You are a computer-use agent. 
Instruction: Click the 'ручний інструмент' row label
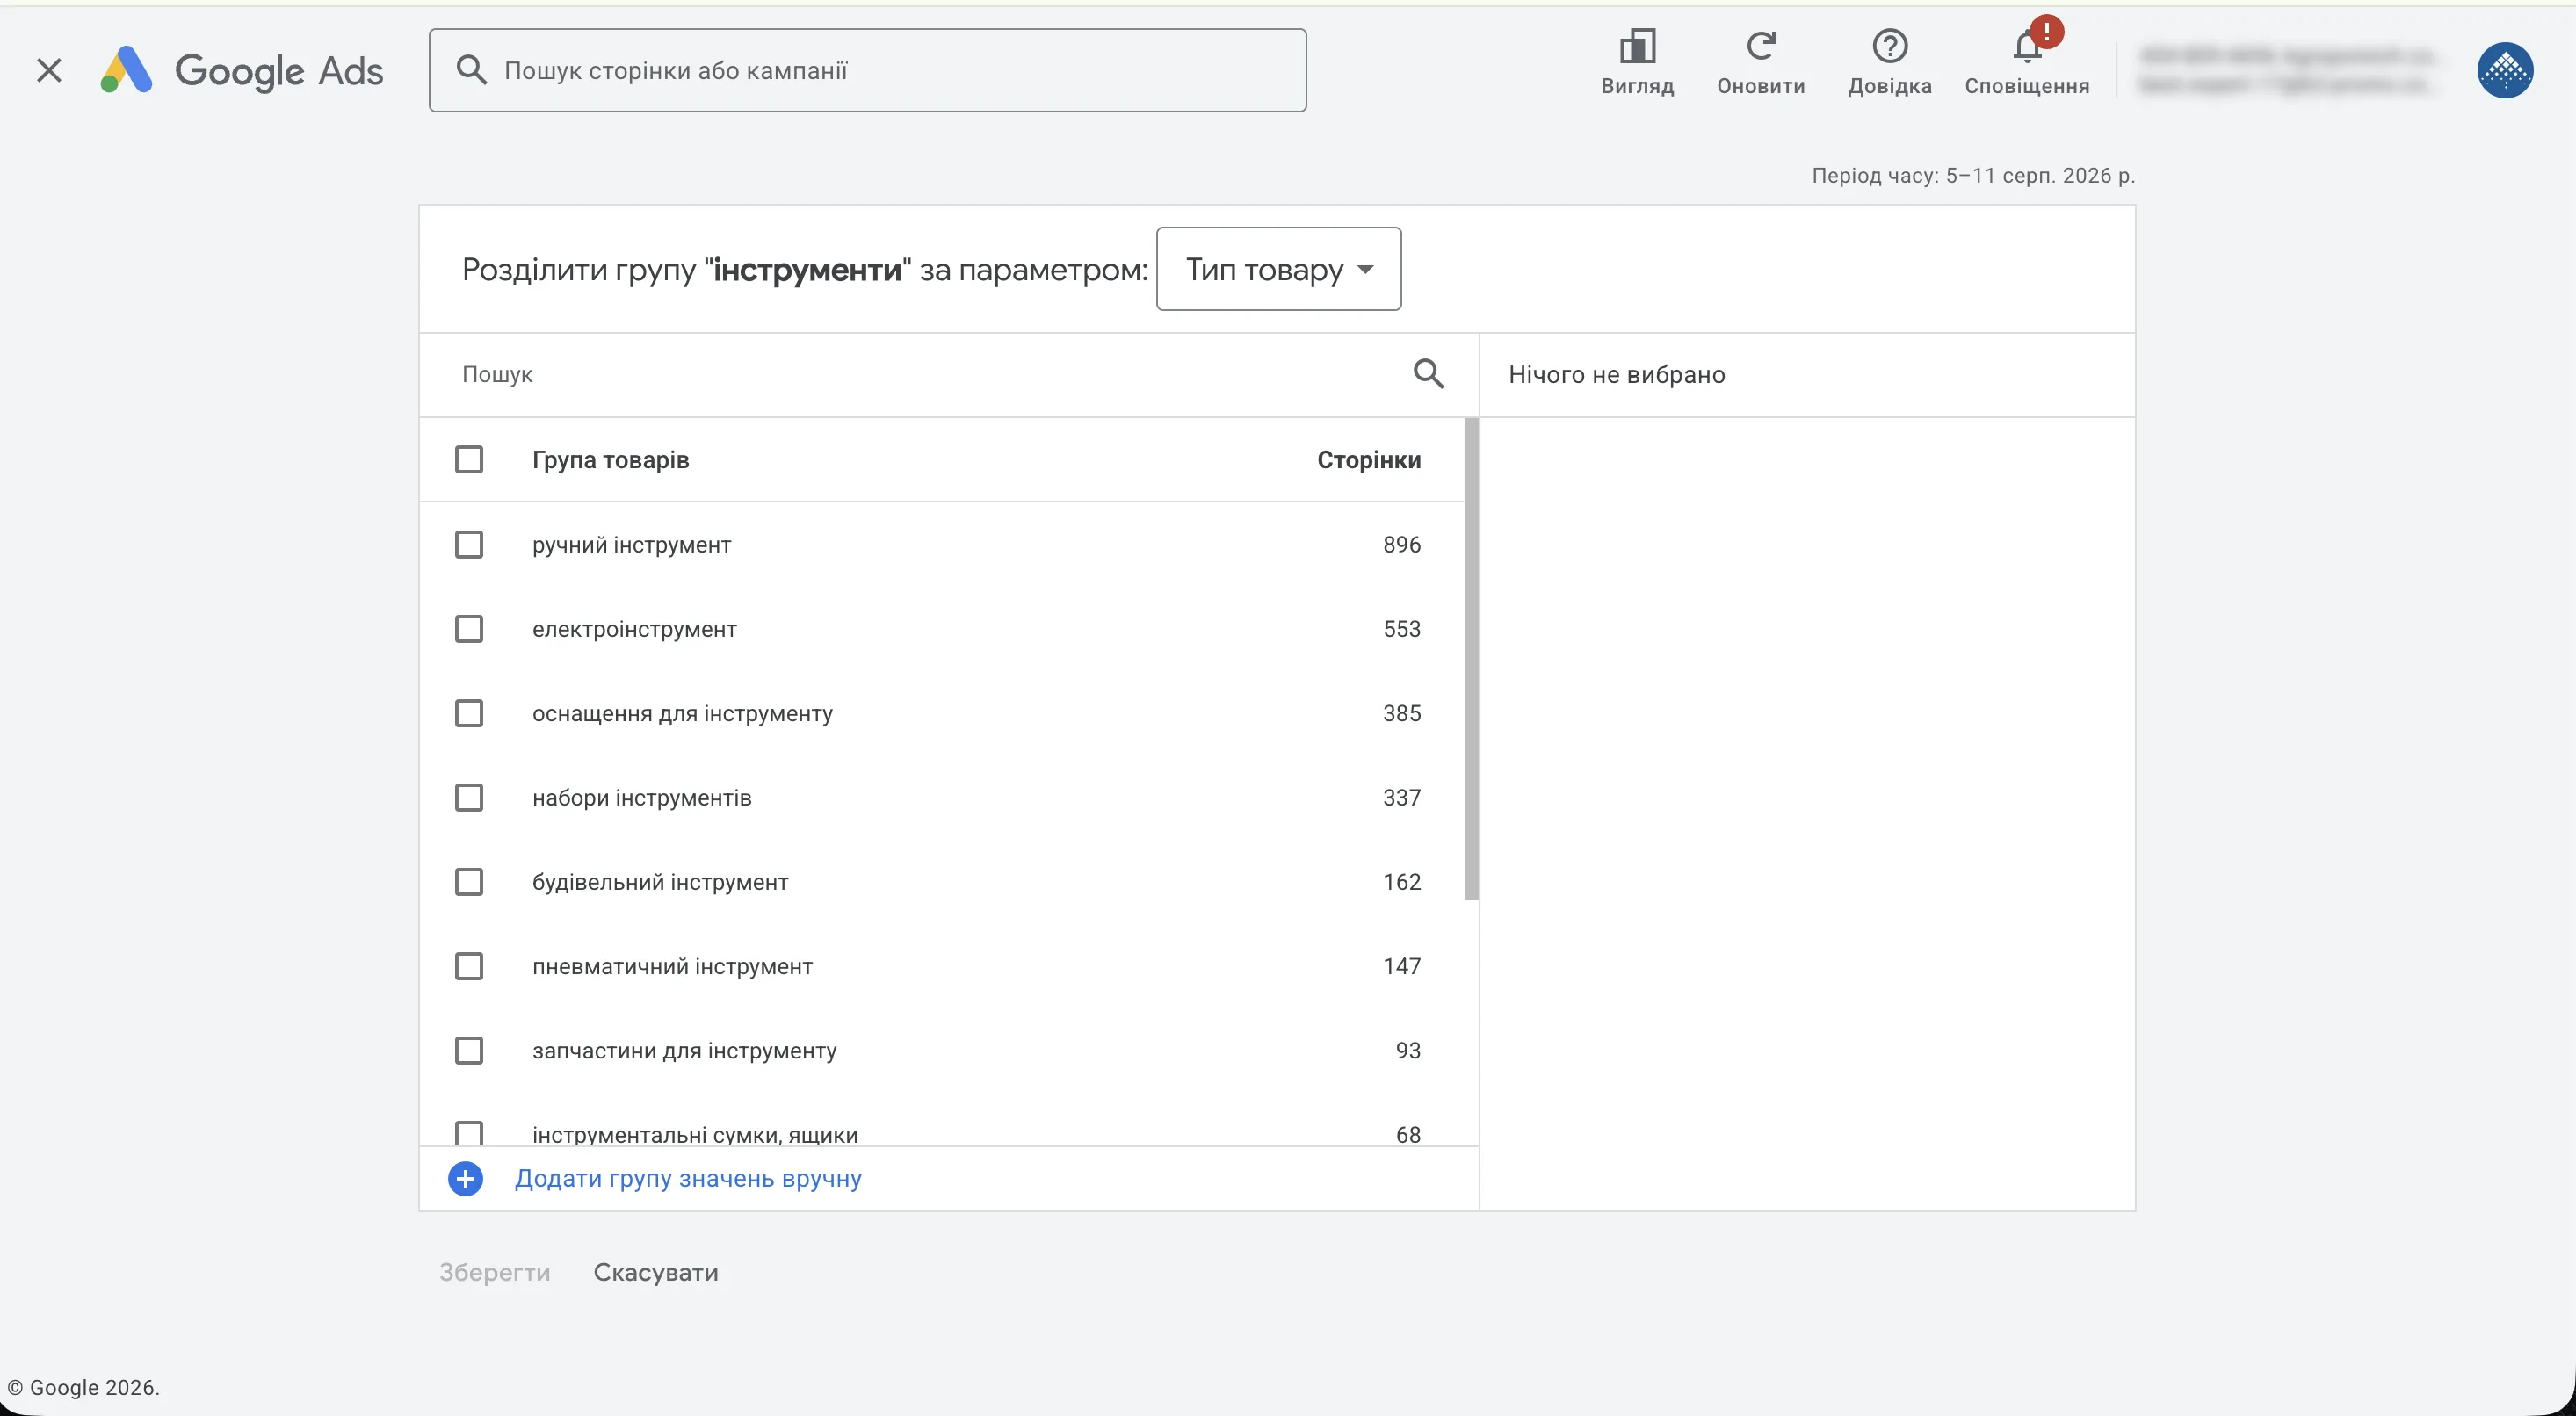tap(631, 544)
